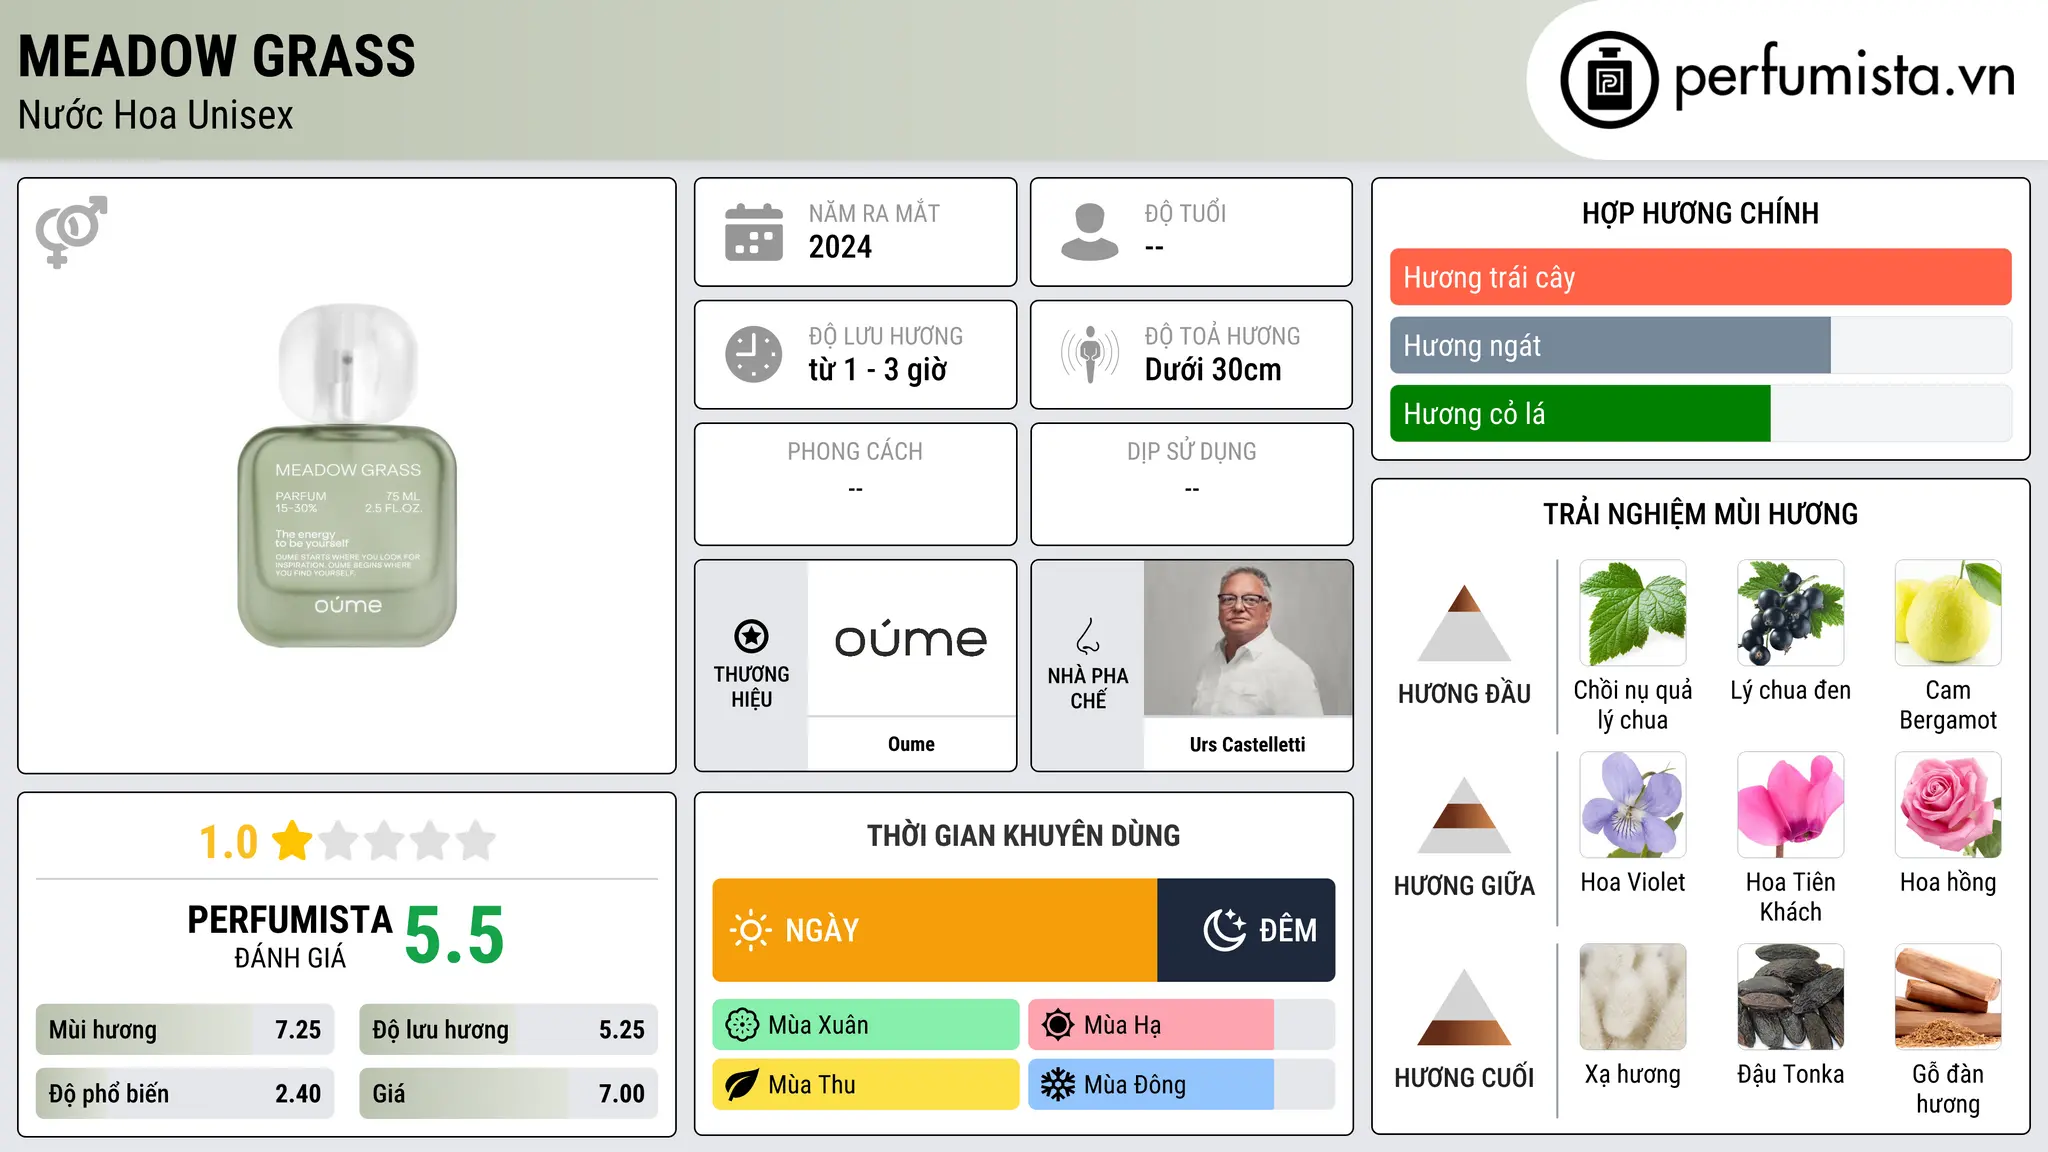Click the Nước Hoa Unisex subtitle
Screen dimensions: 2048x1152
156,116
